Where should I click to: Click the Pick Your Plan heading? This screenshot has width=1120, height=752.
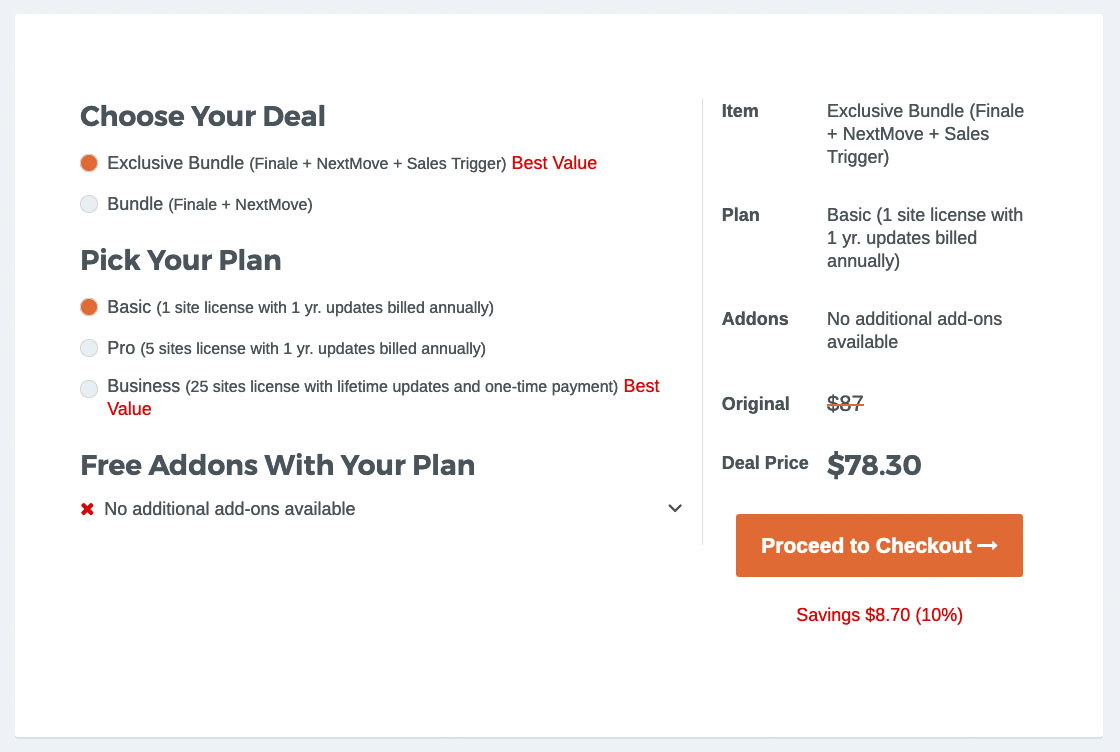click(x=180, y=261)
